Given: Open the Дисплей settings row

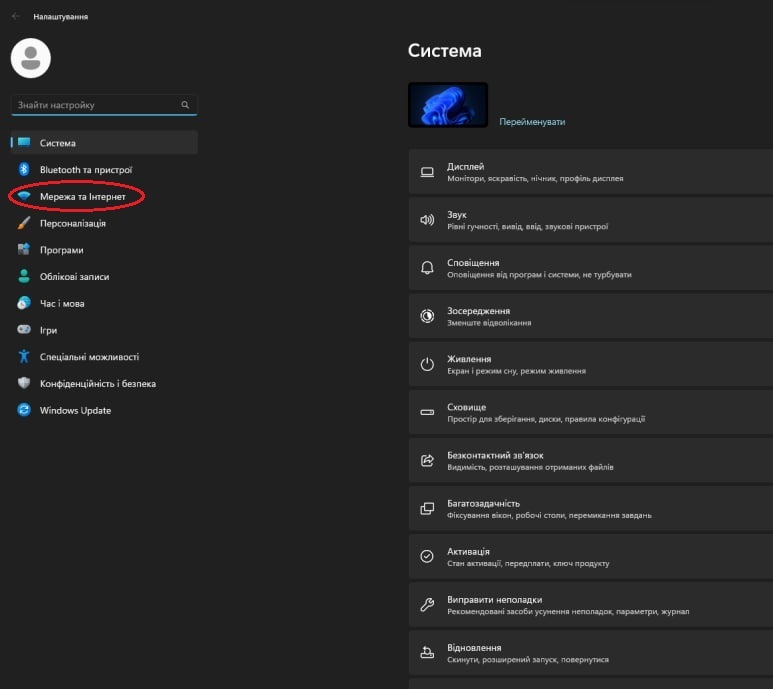Looking at the screenshot, I should (591, 172).
